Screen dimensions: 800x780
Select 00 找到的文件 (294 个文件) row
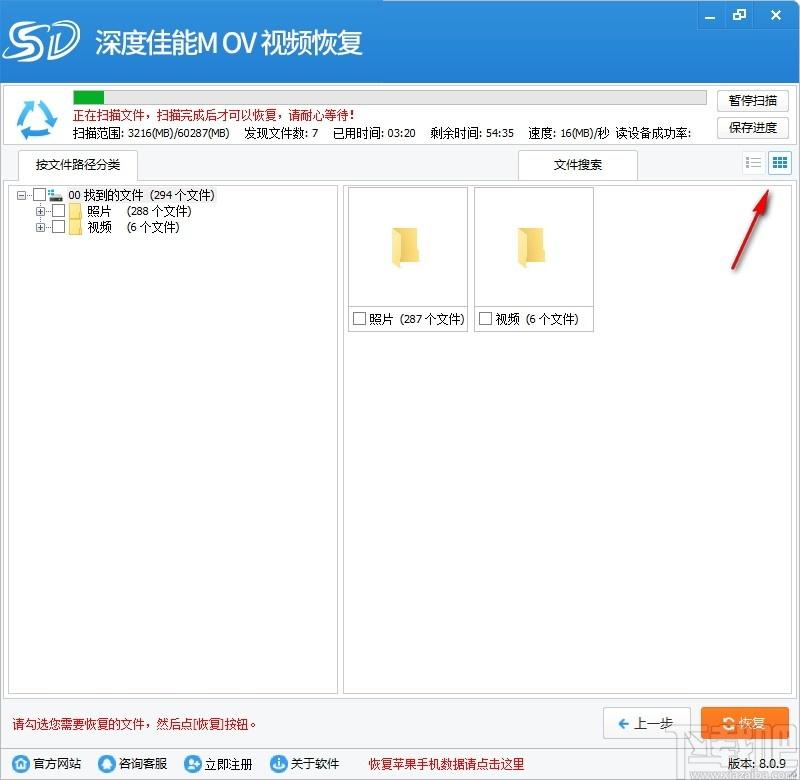[x=141, y=195]
